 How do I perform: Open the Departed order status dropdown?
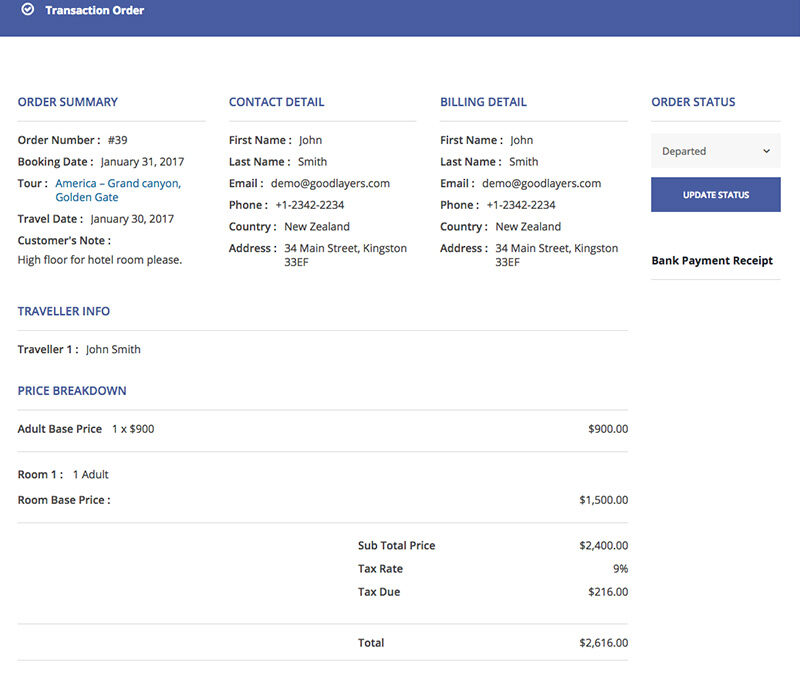point(715,151)
